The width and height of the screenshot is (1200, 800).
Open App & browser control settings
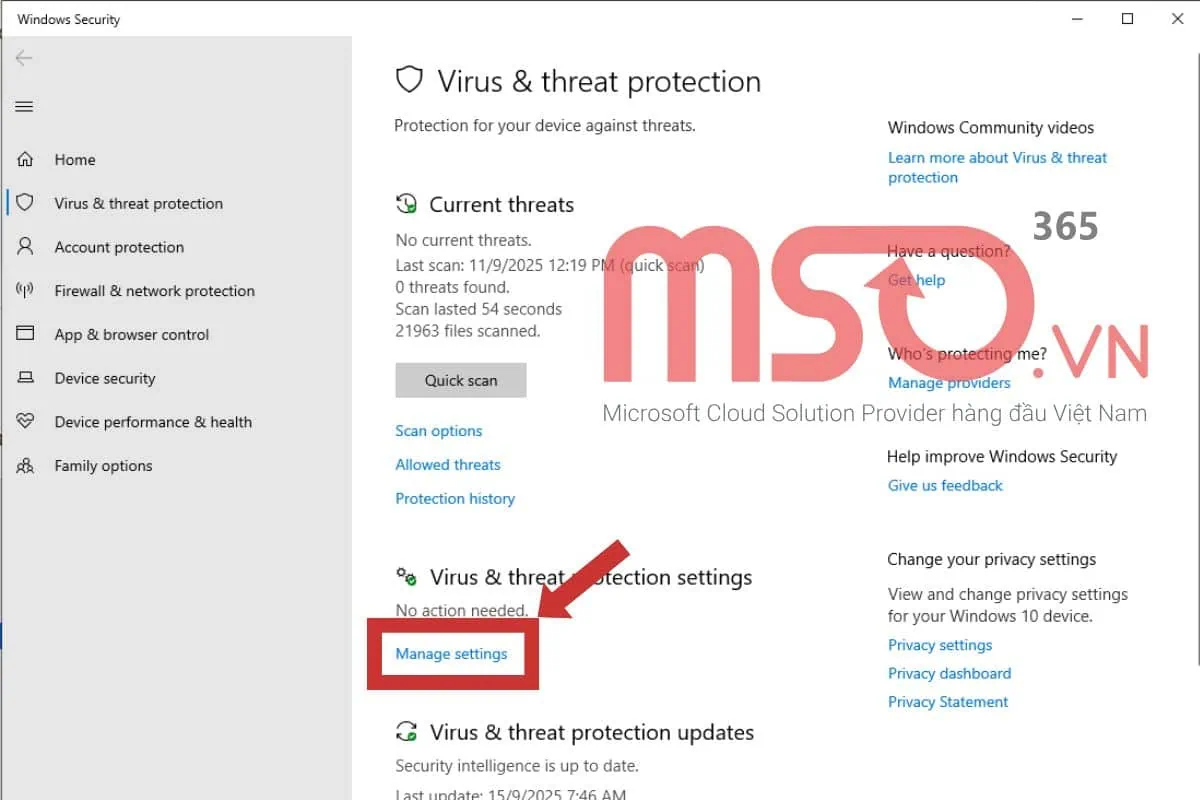(131, 334)
